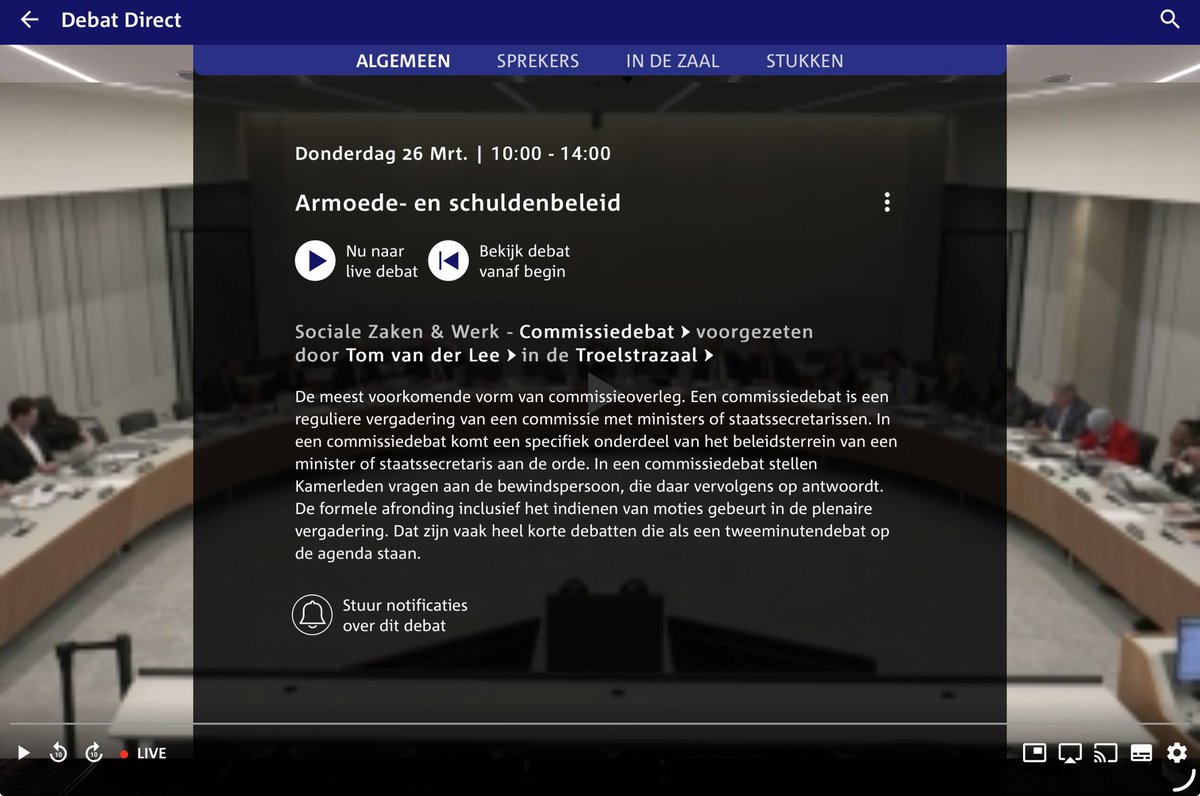Jump to LIVE indicator
Screen dimensions: 1200x796
(x=143, y=753)
